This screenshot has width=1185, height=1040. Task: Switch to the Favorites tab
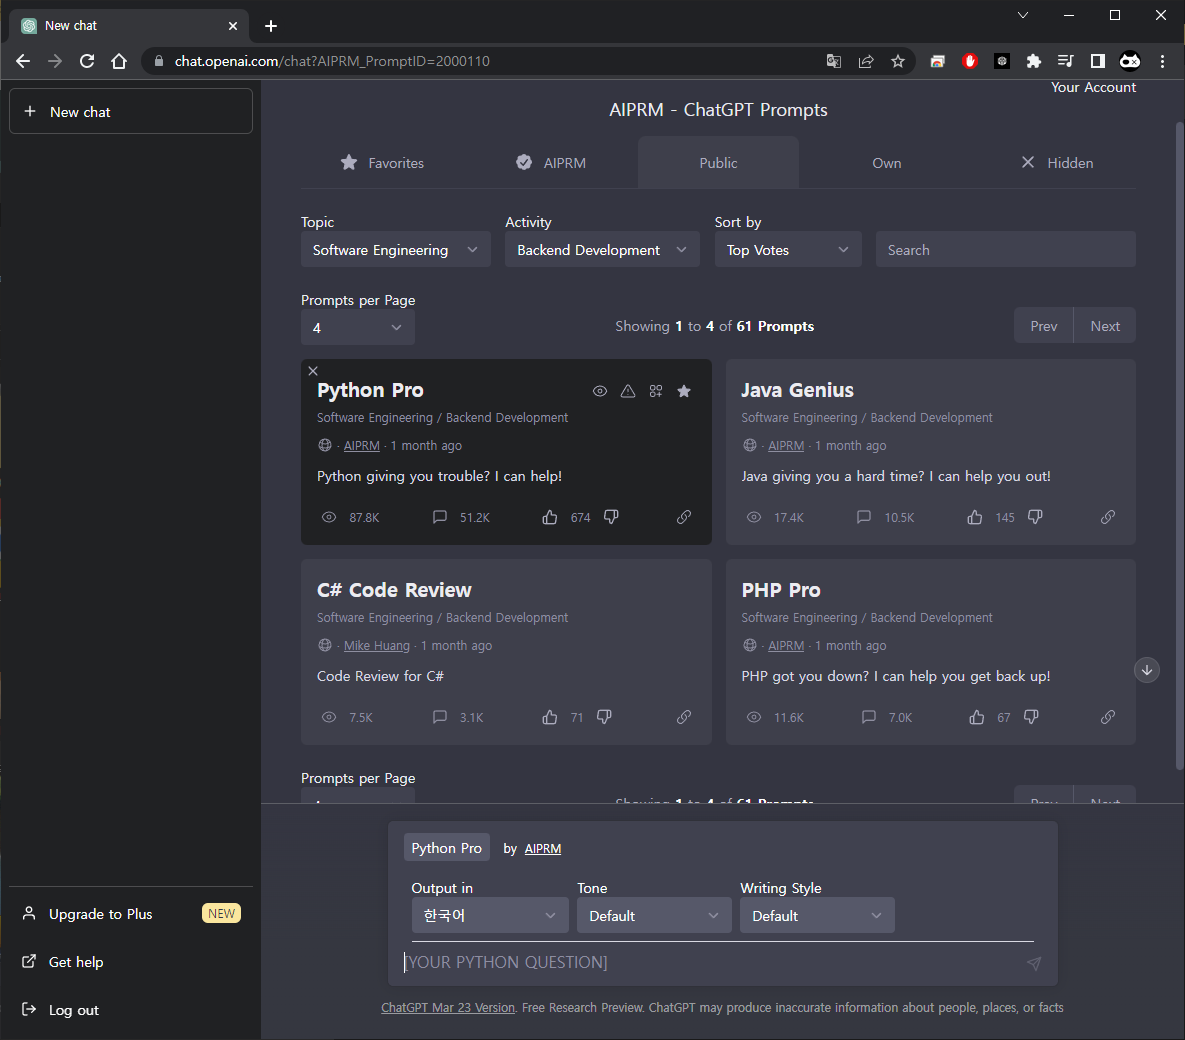pyautogui.click(x=382, y=162)
